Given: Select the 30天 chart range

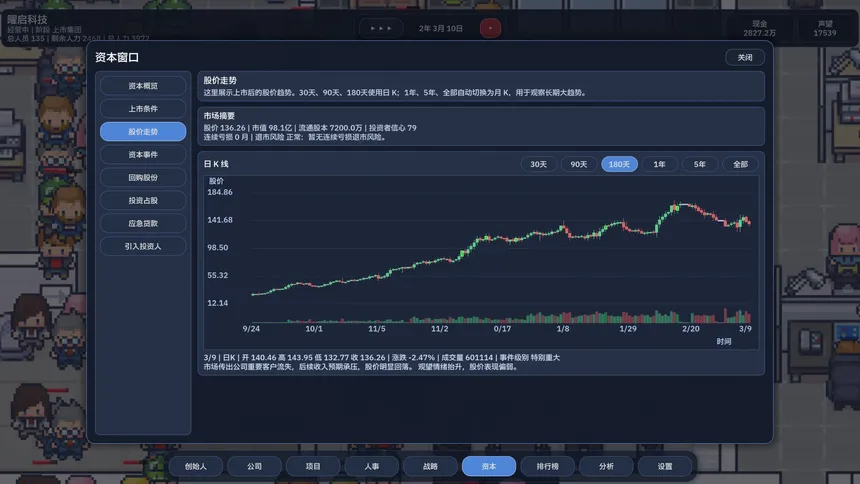Looking at the screenshot, I should click(x=538, y=164).
